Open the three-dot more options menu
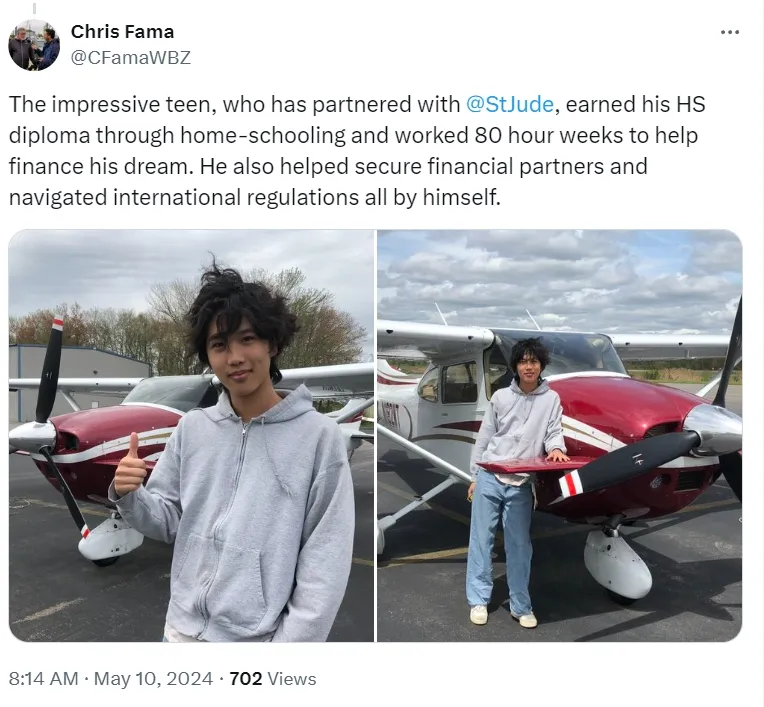764x707 pixels. pos(729,32)
